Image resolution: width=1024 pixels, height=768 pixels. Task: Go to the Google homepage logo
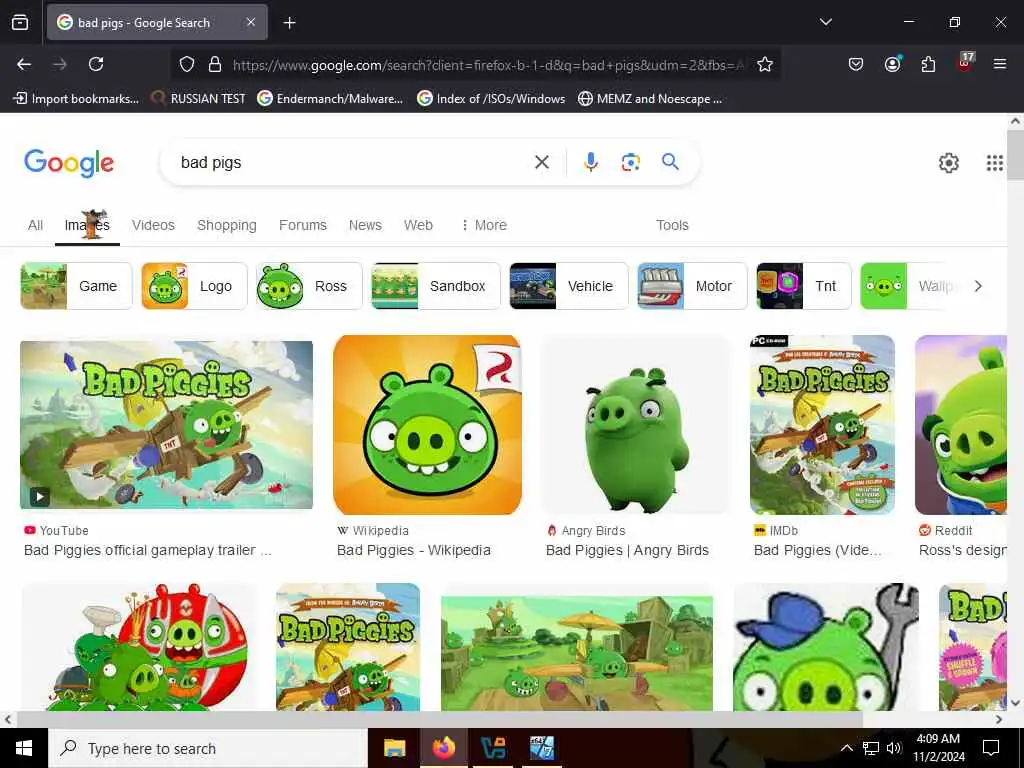pyautogui.click(x=69, y=163)
